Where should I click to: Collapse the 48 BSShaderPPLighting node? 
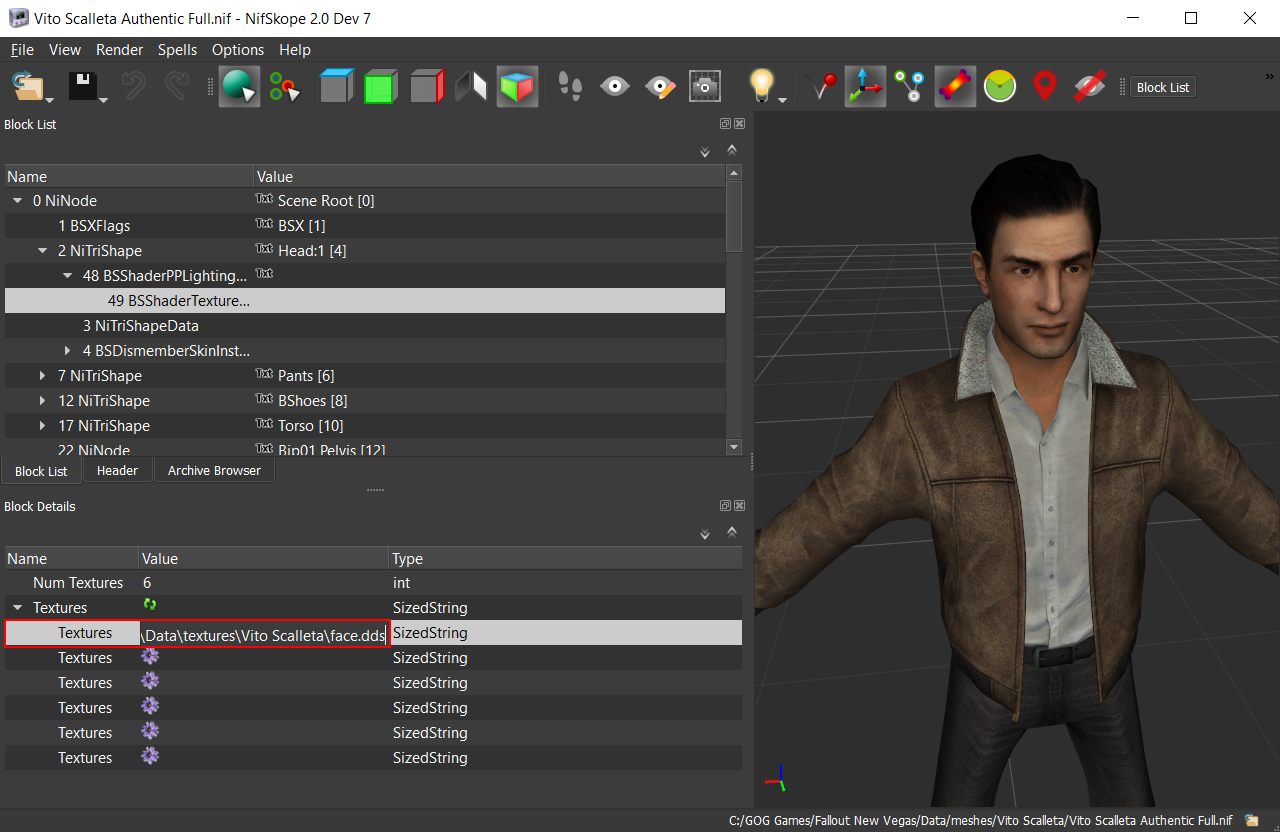[x=67, y=276]
